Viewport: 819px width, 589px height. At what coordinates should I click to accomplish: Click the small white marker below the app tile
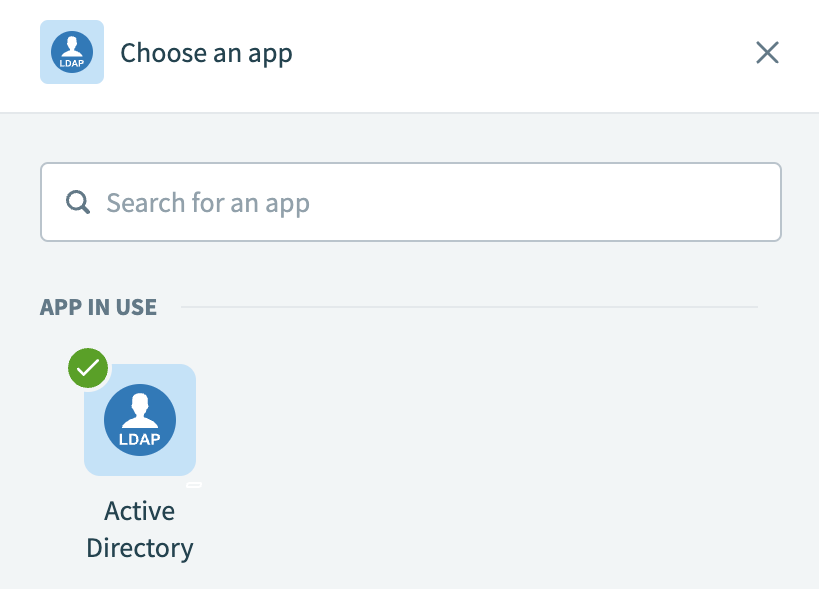(x=195, y=484)
